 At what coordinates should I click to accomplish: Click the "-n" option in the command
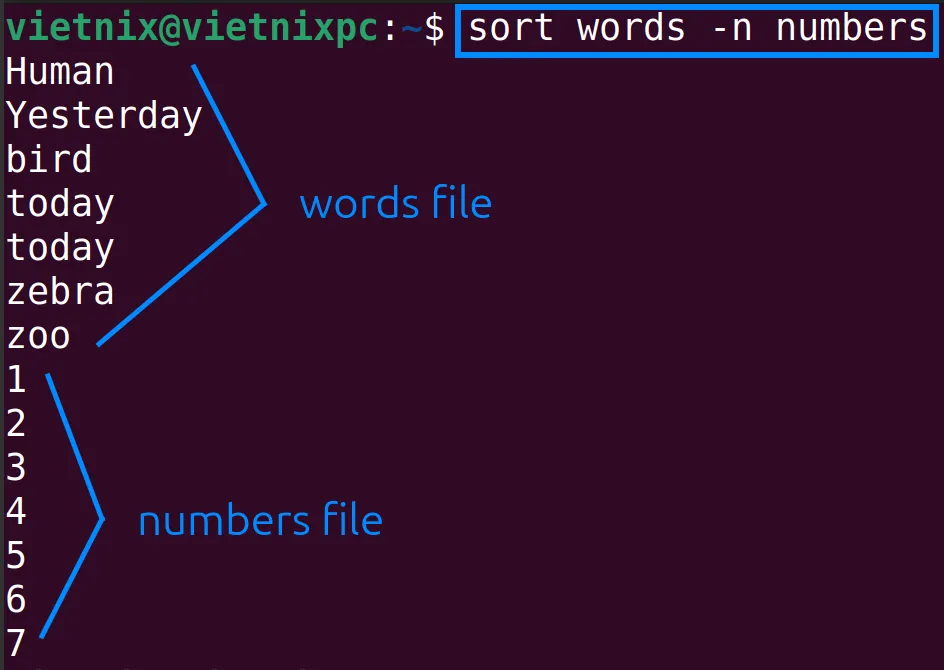732,29
